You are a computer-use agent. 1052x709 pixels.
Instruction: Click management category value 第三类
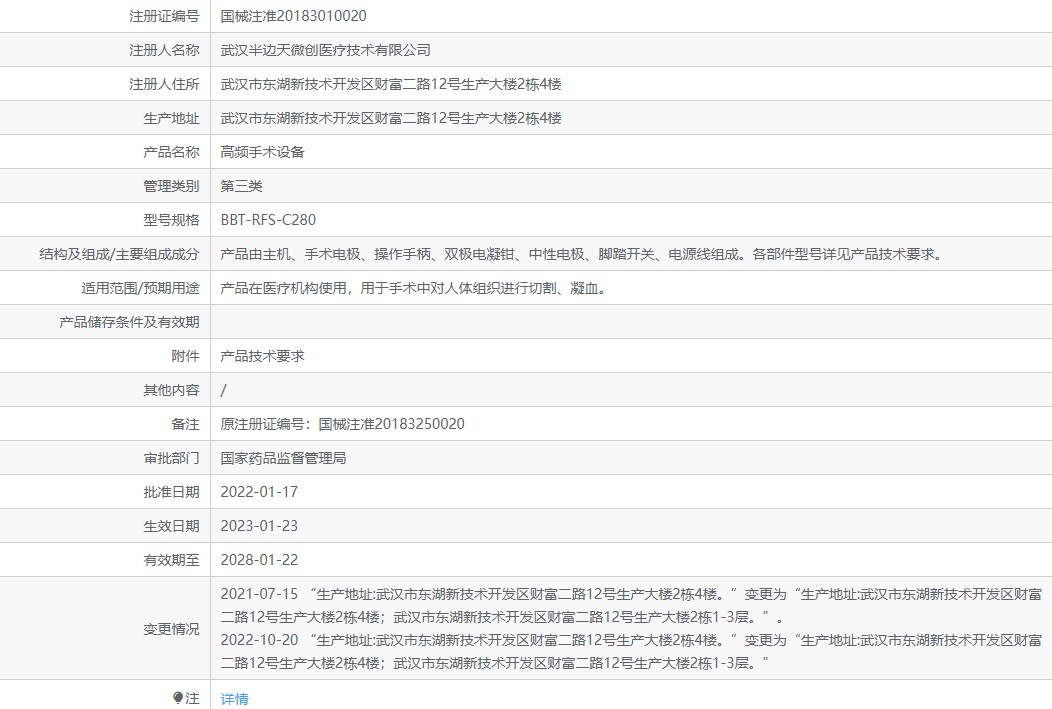coord(242,186)
